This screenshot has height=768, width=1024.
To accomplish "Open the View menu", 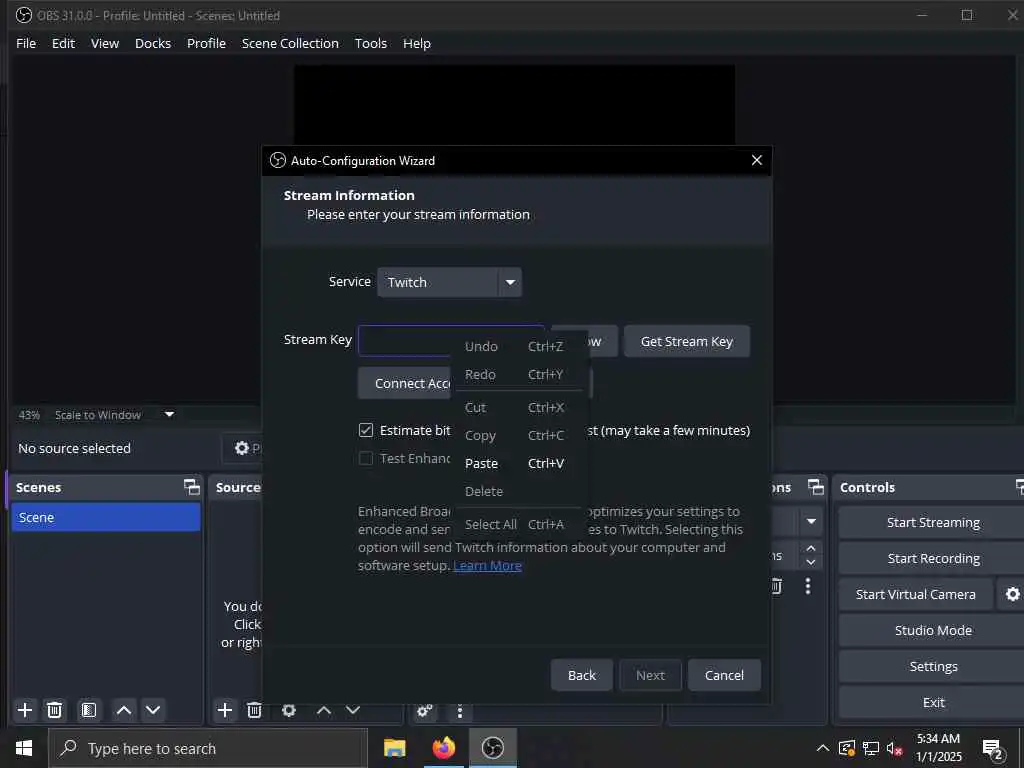I will coord(104,43).
